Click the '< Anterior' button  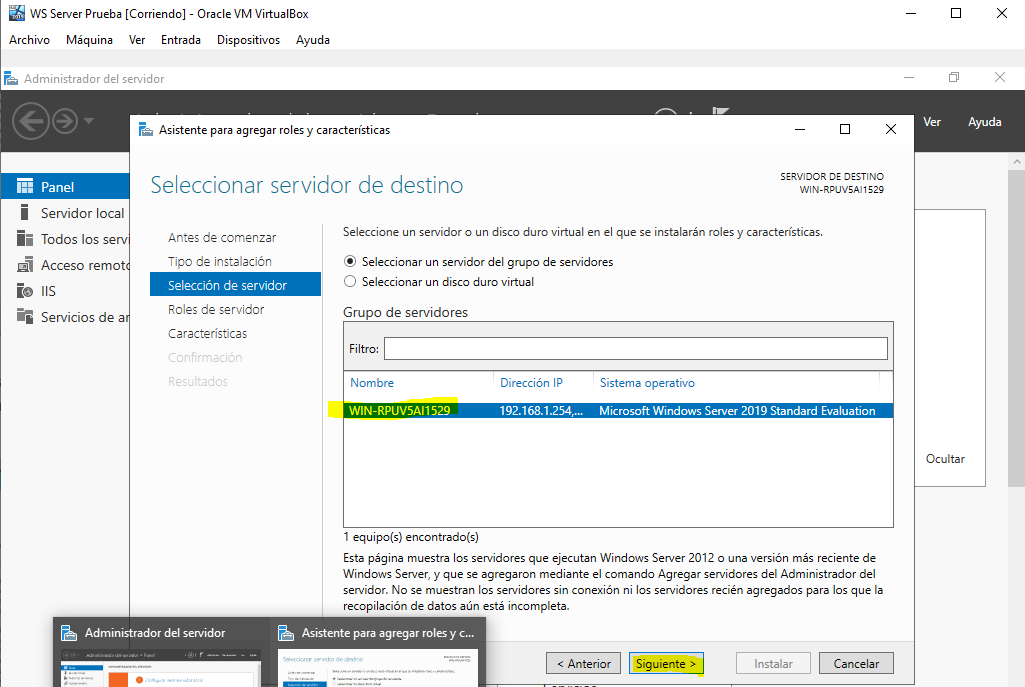pyautogui.click(x=584, y=663)
